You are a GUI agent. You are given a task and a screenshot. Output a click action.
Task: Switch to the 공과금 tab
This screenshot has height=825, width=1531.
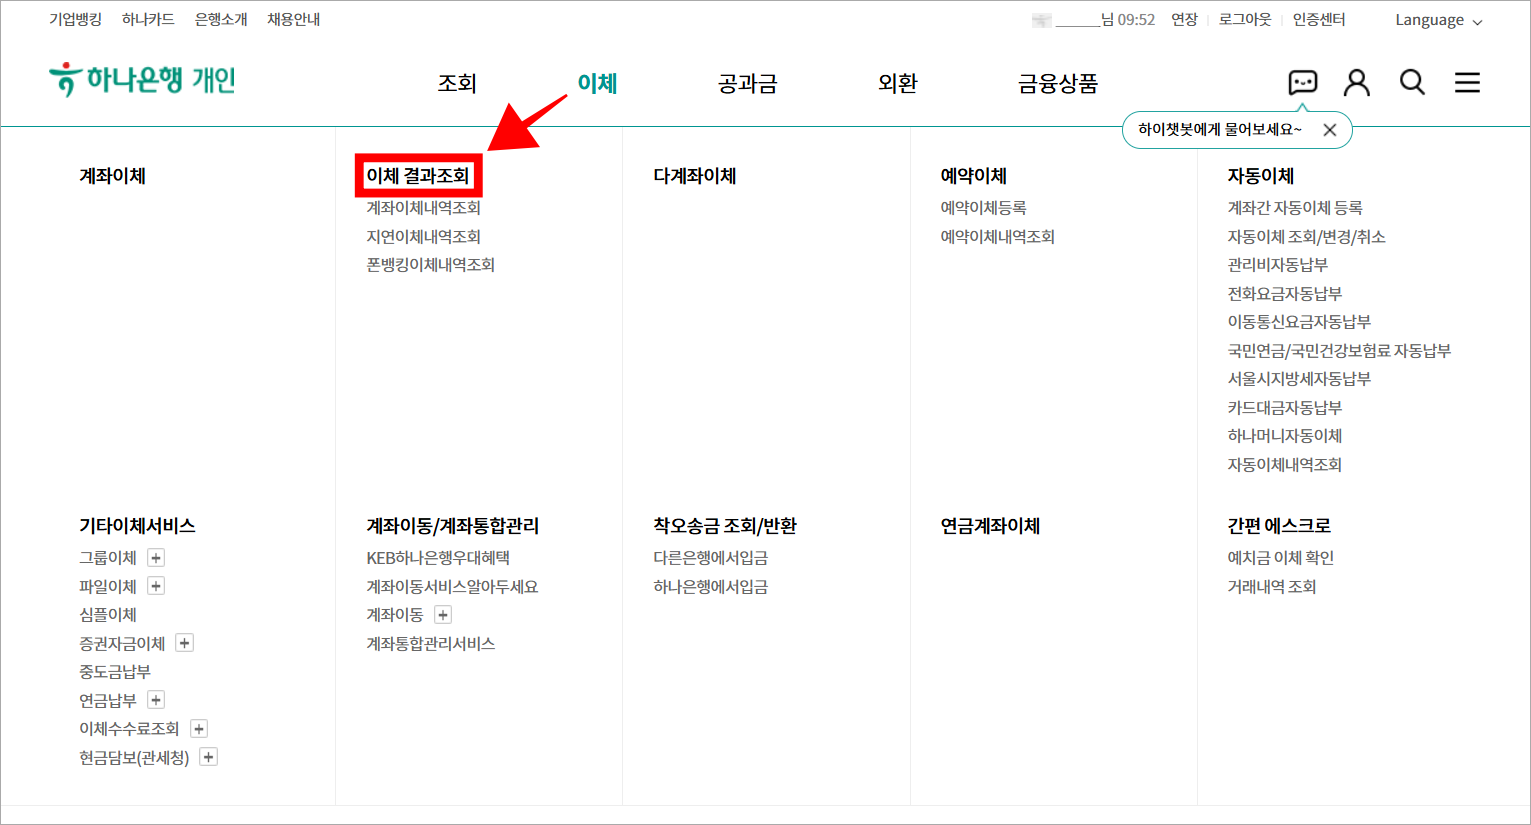[x=746, y=83]
